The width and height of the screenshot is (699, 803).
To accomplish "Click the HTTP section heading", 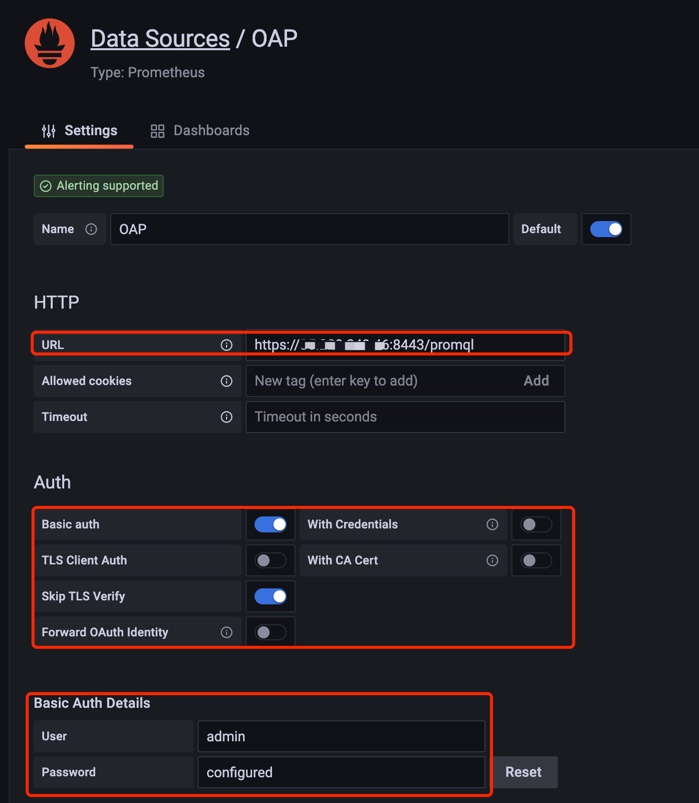I will point(56,302).
